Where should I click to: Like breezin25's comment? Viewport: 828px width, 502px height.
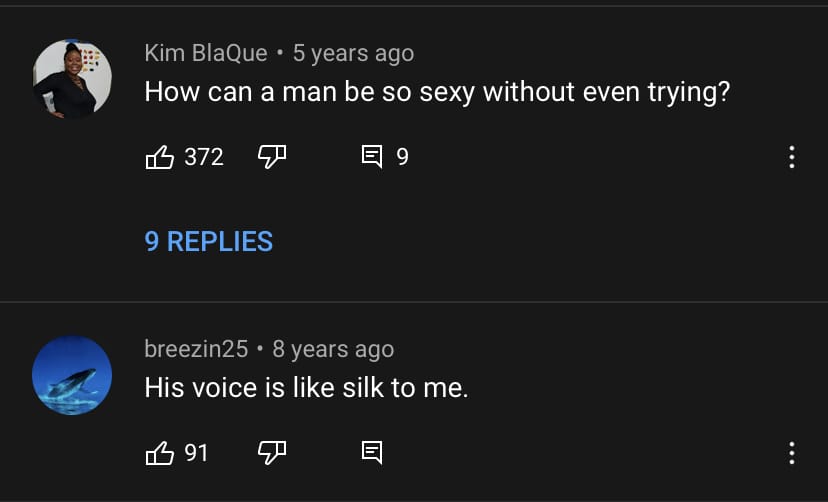click(159, 453)
